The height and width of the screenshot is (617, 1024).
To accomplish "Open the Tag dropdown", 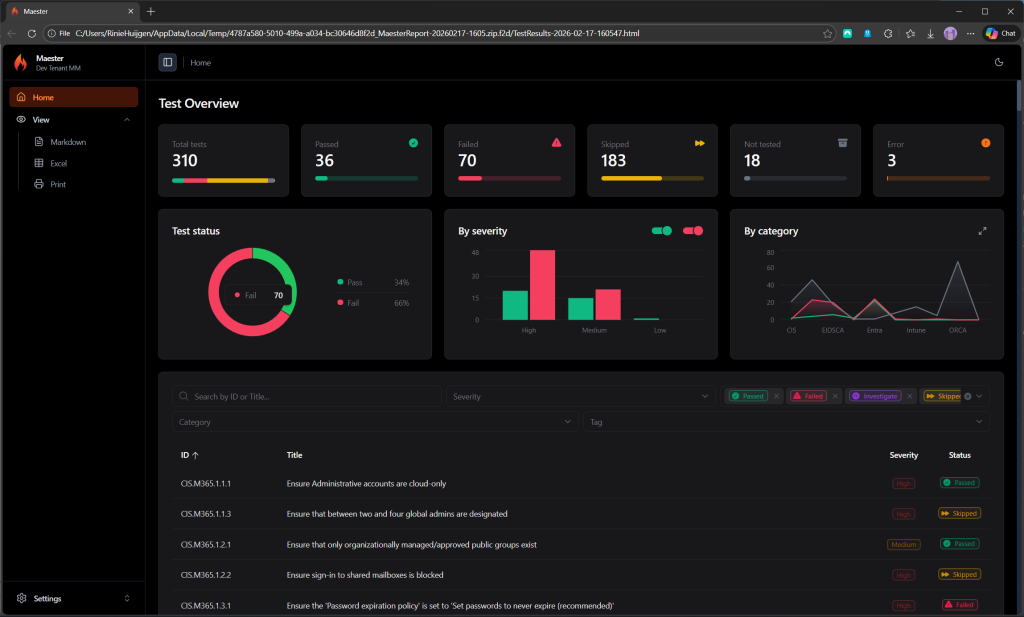I will click(x=786, y=422).
